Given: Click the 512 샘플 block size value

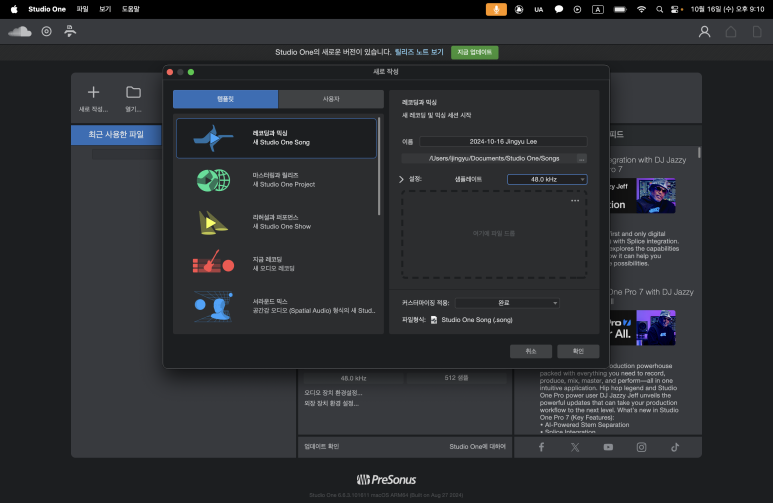Looking at the screenshot, I should (457, 378).
